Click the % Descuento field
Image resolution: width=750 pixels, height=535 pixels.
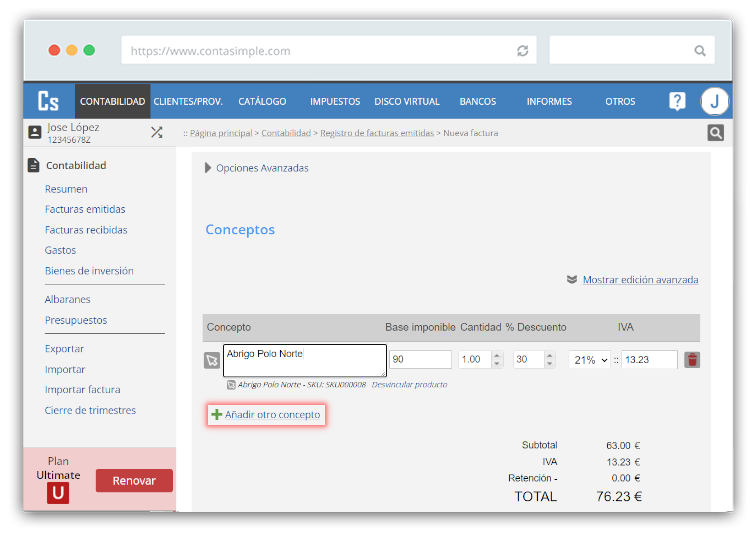(x=529, y=360)
